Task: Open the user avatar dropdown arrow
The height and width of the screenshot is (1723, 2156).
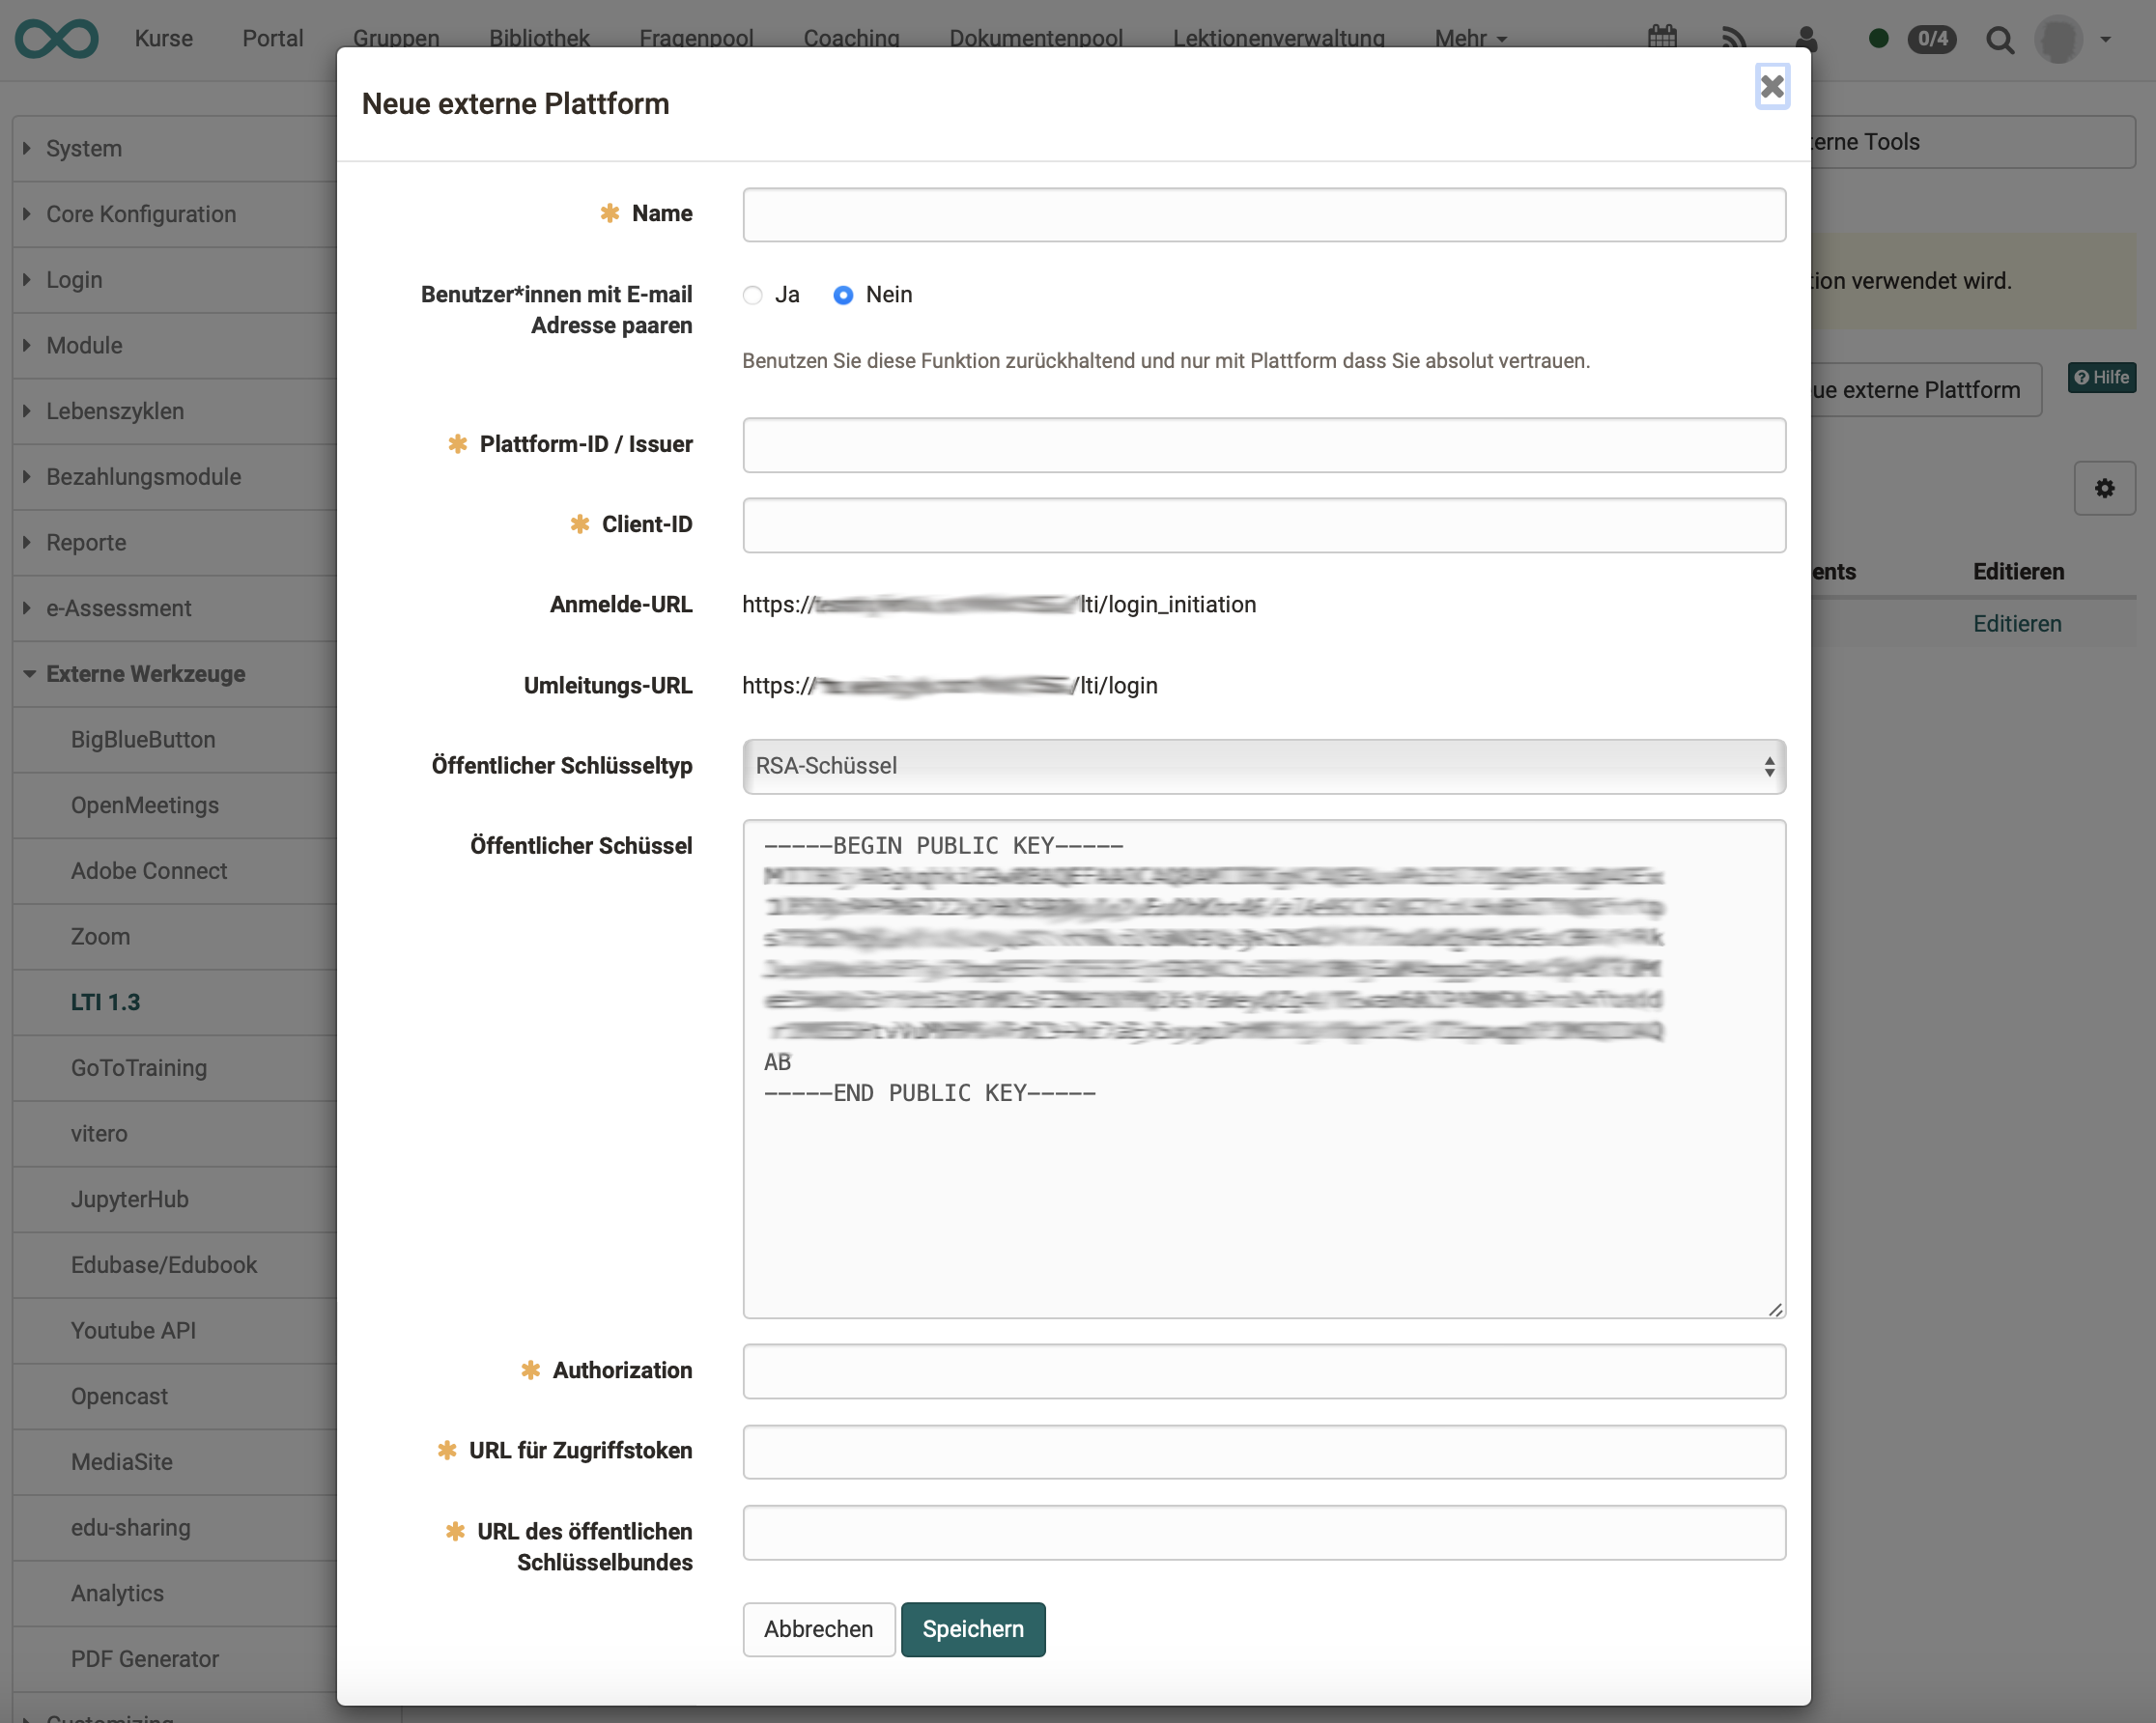Action: [x=2105, y=40]
